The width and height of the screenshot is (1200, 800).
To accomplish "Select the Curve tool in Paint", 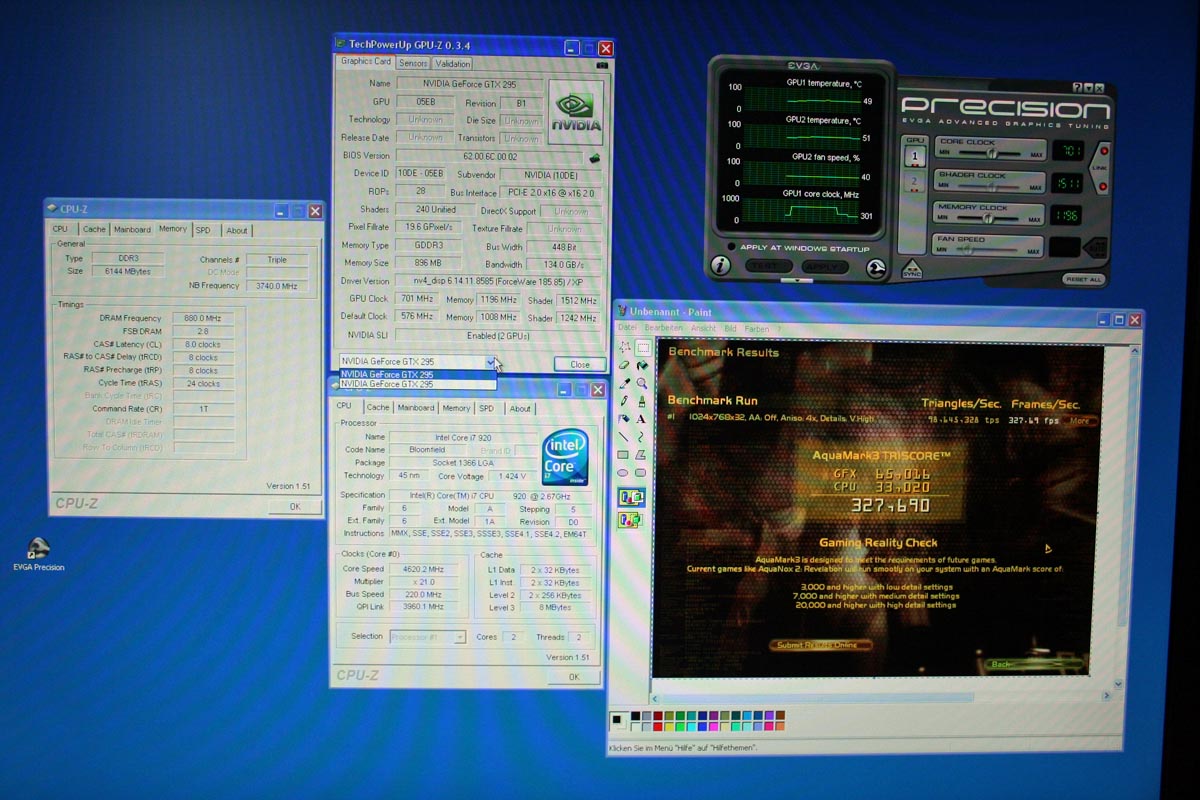I will [641, 437].
